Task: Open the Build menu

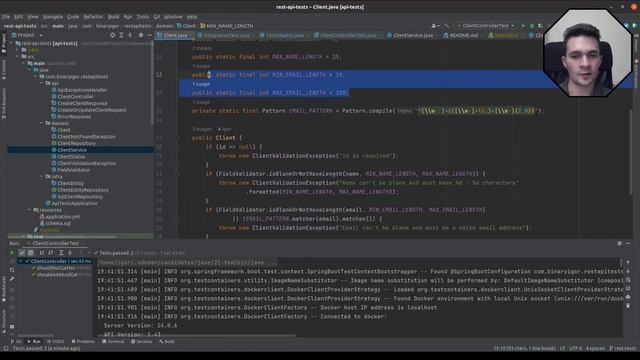Action: tap(113, 17)
